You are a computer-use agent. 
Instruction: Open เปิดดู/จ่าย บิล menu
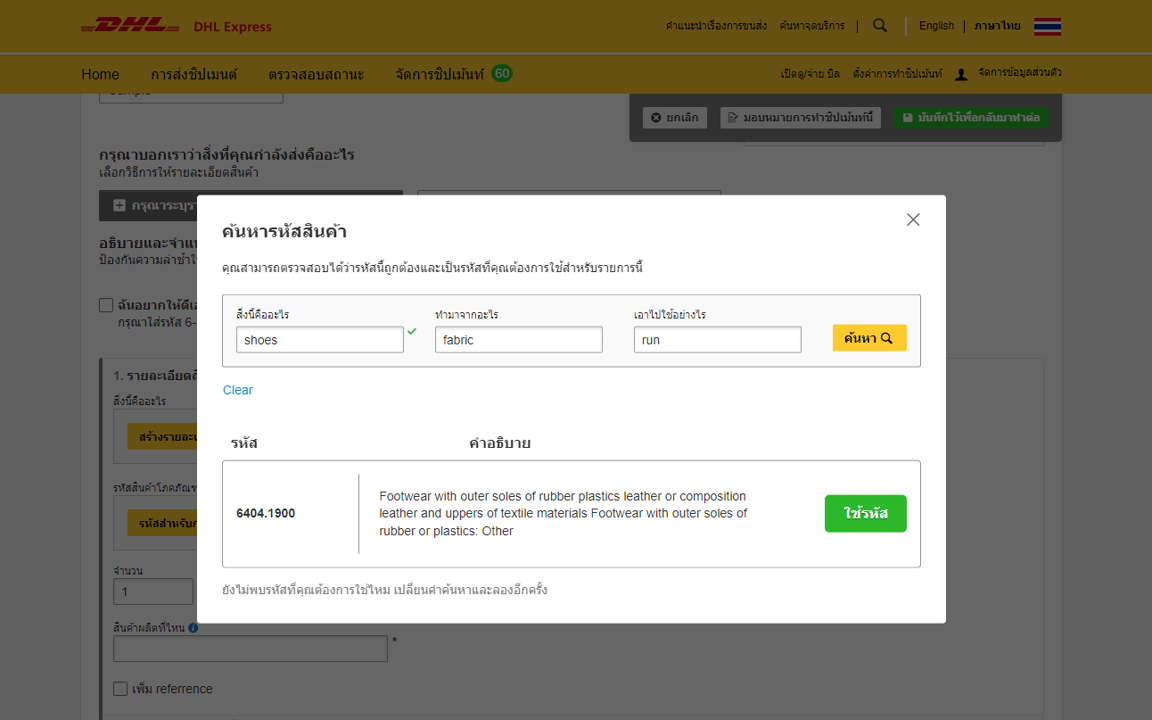point(810,73)
